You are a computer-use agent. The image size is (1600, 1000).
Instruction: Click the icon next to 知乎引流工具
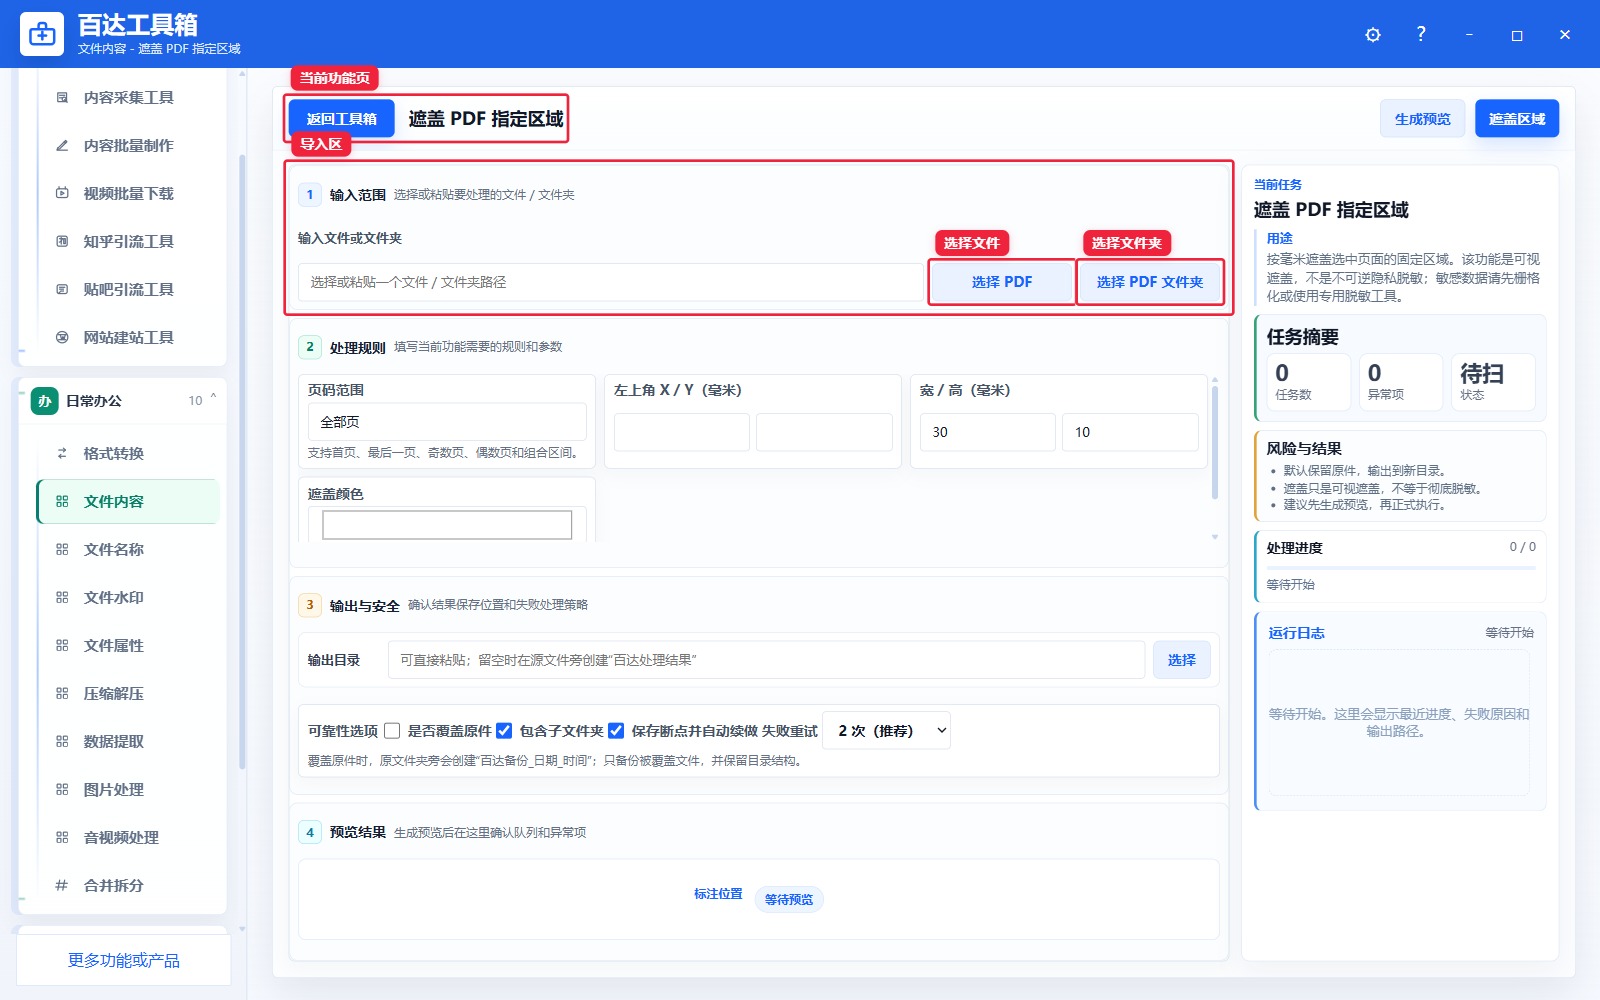point(62,241)
